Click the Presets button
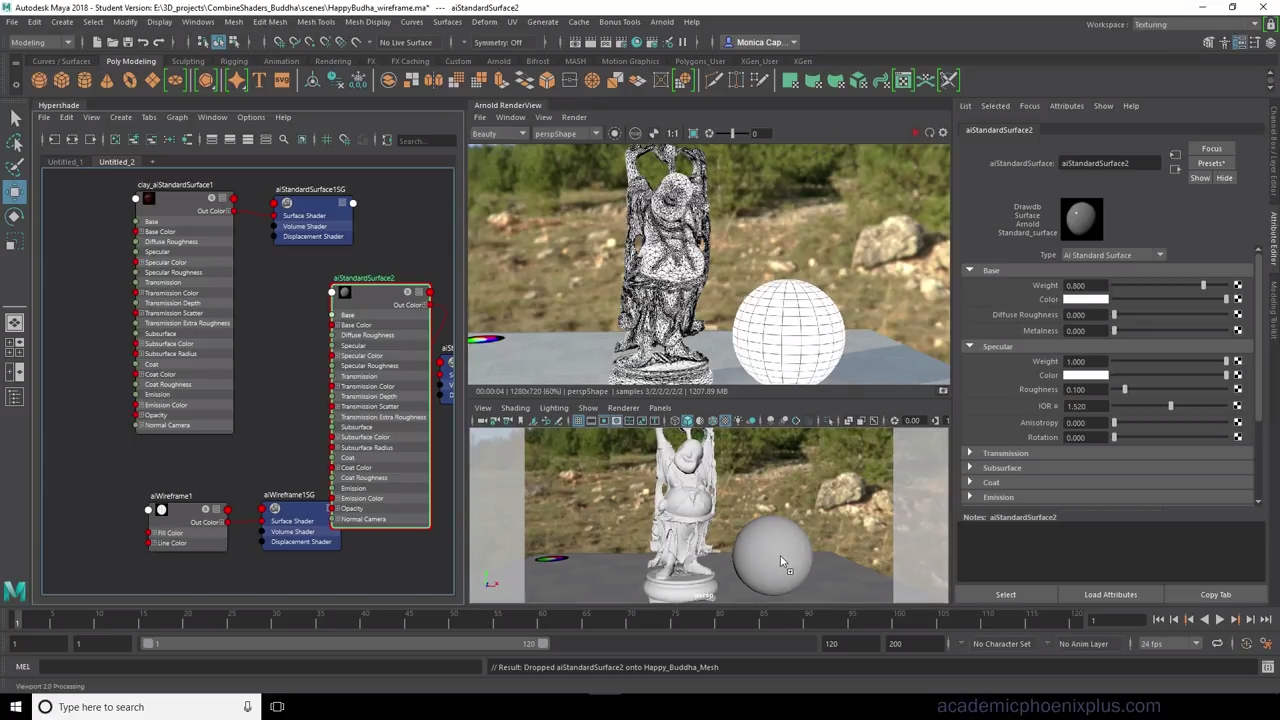 tap(1211, 163)
